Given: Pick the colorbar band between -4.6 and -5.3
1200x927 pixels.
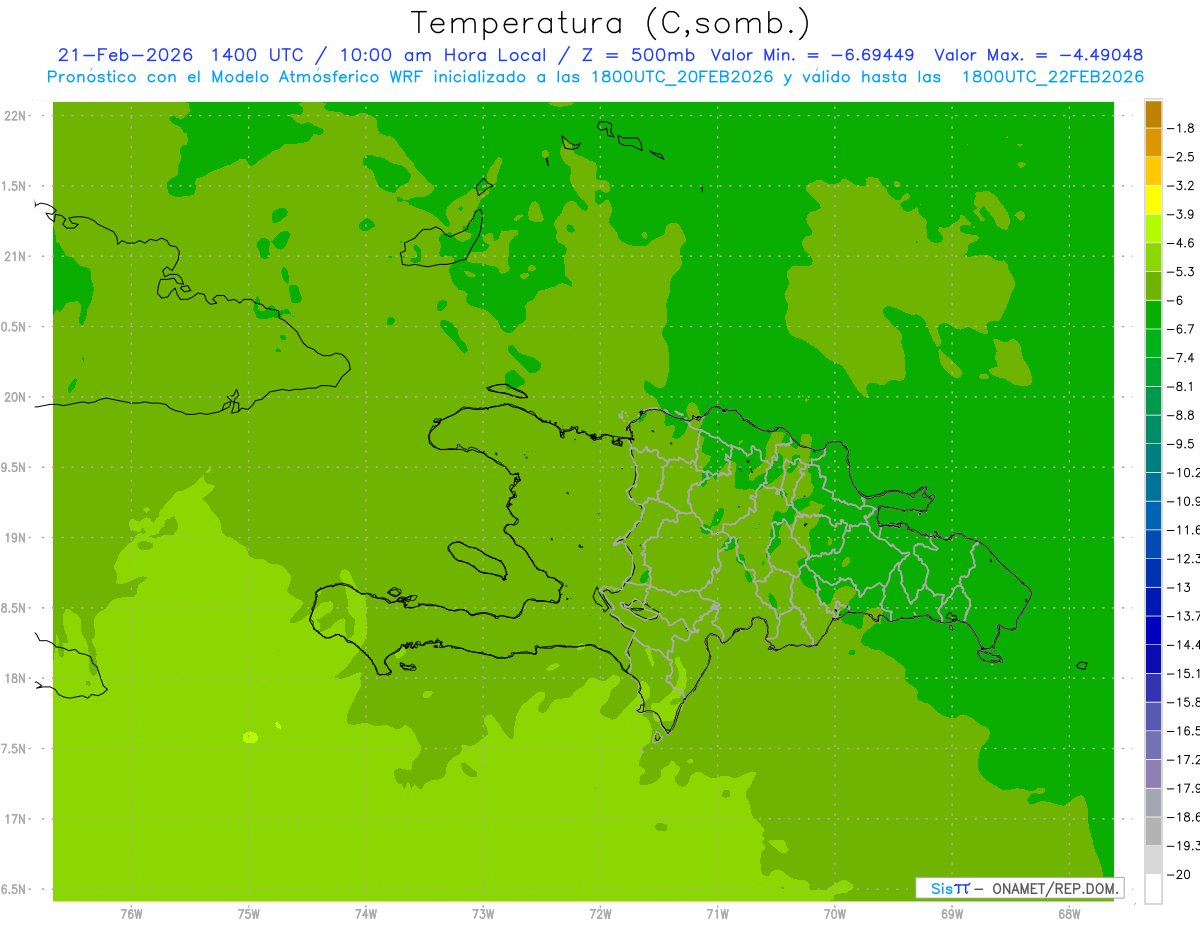Looking at the screenshot, I should pos(1153,257).
